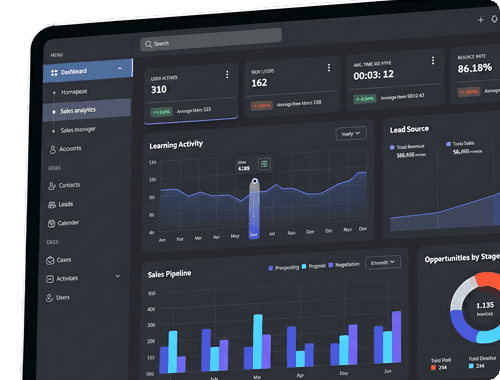Viewport: 500px width, 380px height.
Task: Open three-dot menu on User Actives card
Action: (227, 74)
